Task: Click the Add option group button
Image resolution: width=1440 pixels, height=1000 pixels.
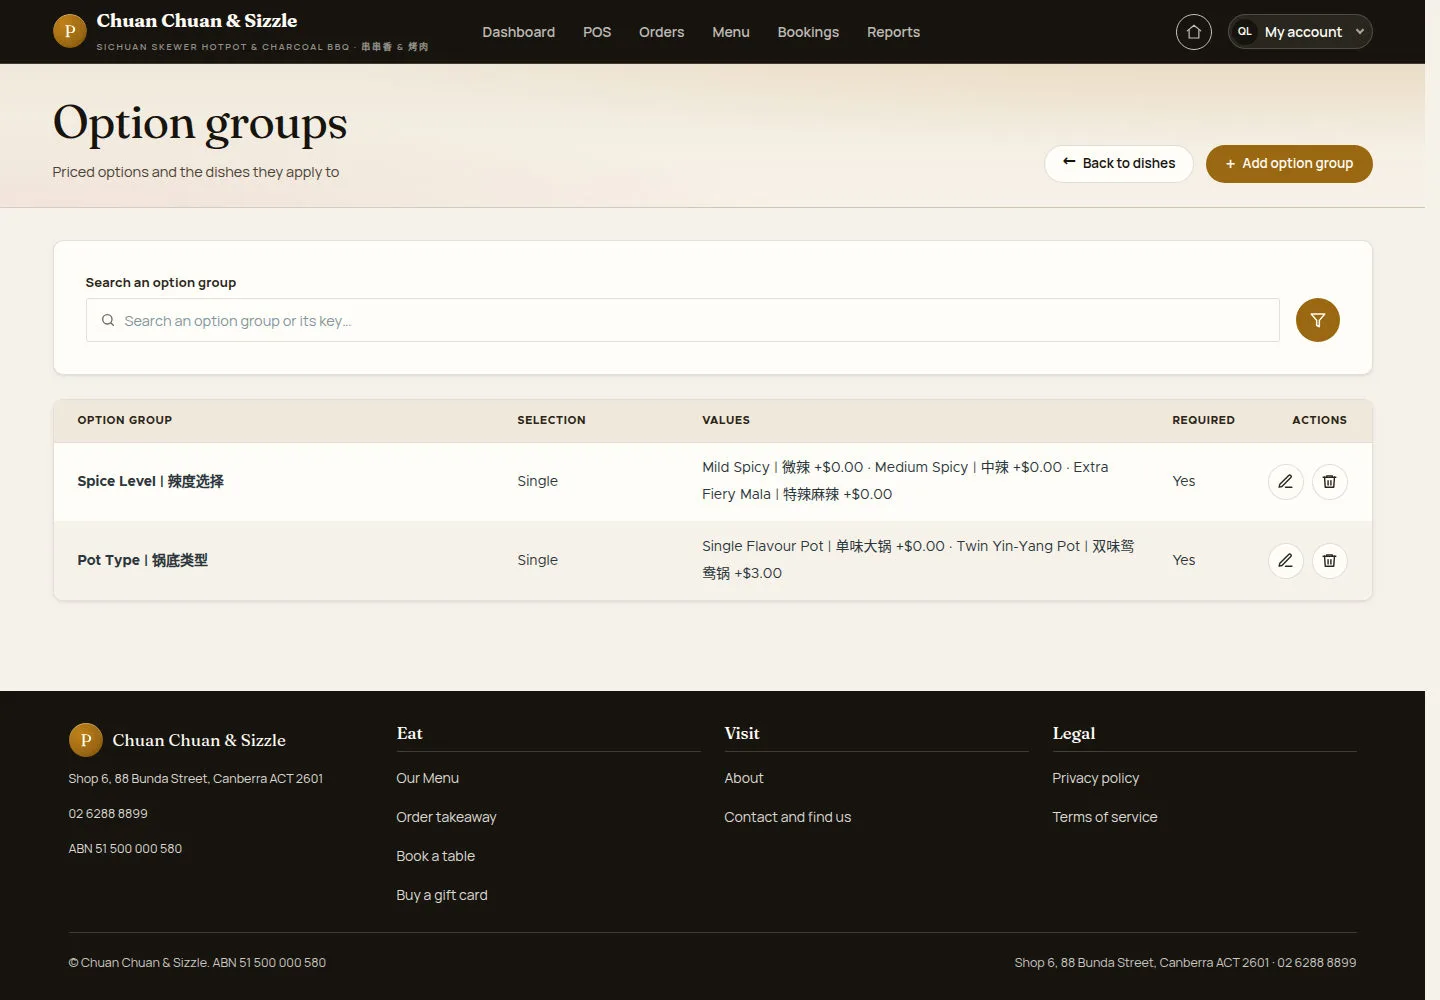Action: pyautogui.click(x=1289, y=163)
